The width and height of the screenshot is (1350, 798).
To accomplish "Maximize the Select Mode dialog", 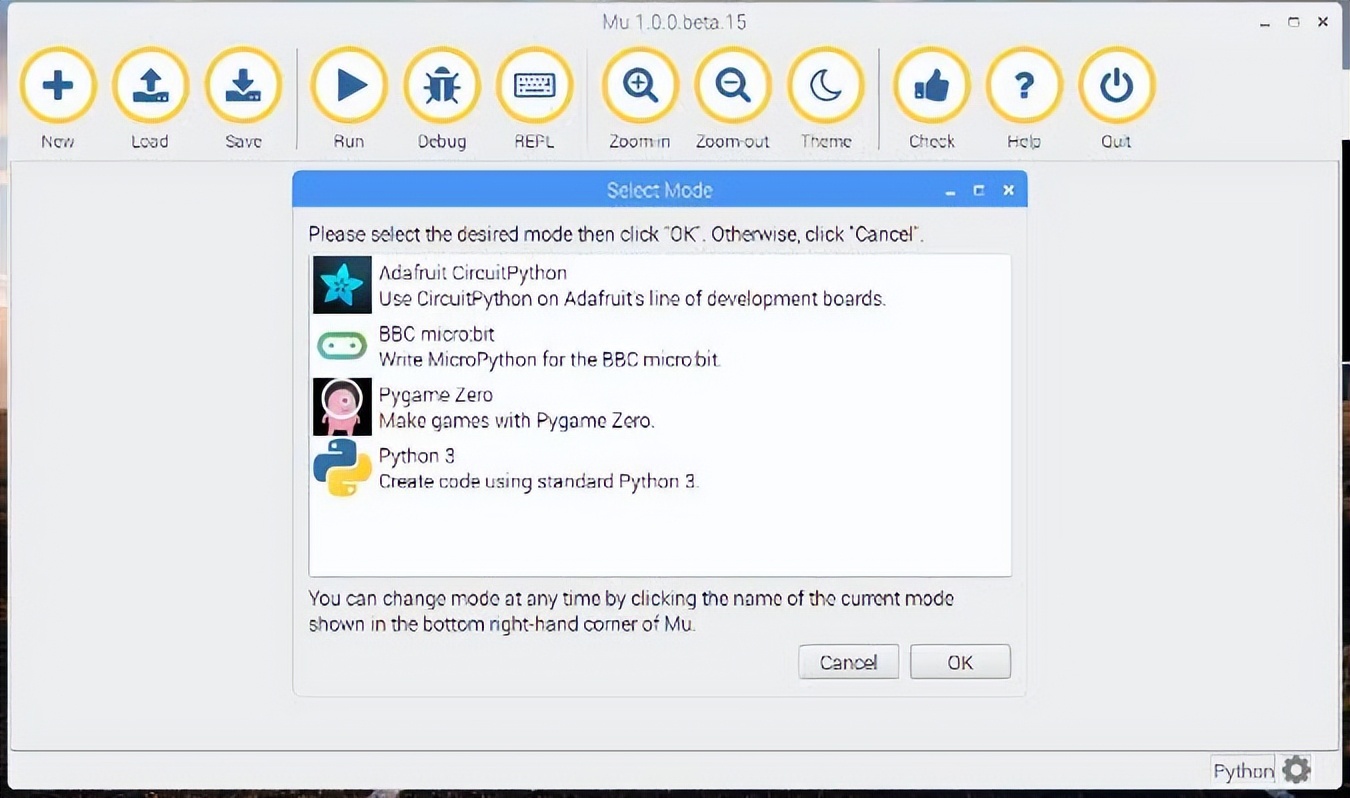I will tap(979, 190).
